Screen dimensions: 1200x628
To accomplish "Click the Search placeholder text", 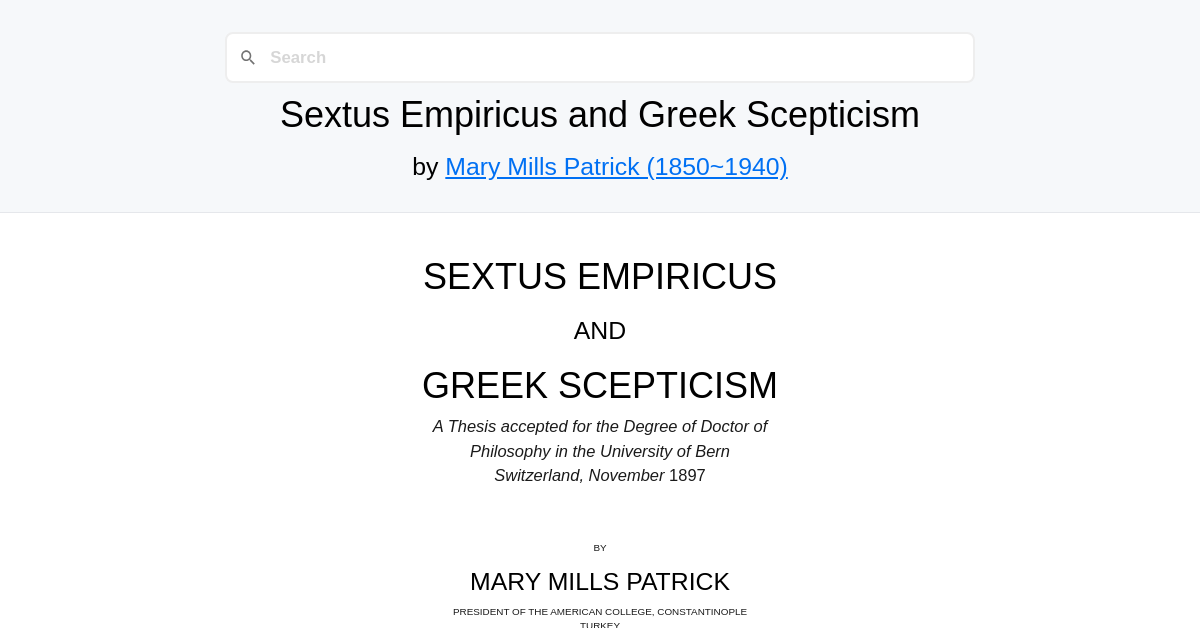I will click(x=297, y=57).
